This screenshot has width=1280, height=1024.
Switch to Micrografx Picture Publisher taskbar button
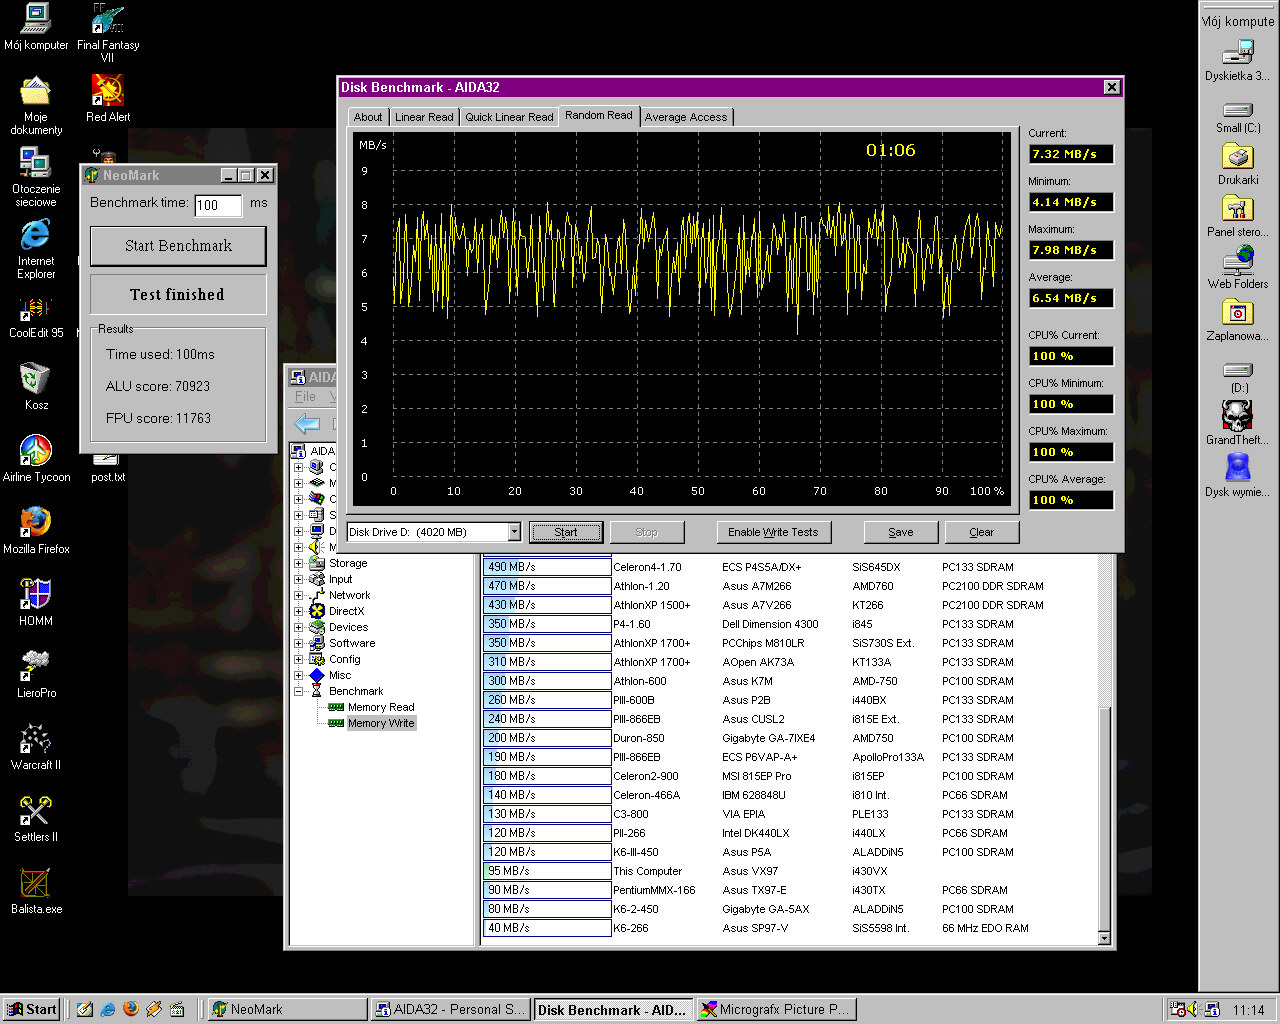pyautogui.click(x=776, y=1009)
